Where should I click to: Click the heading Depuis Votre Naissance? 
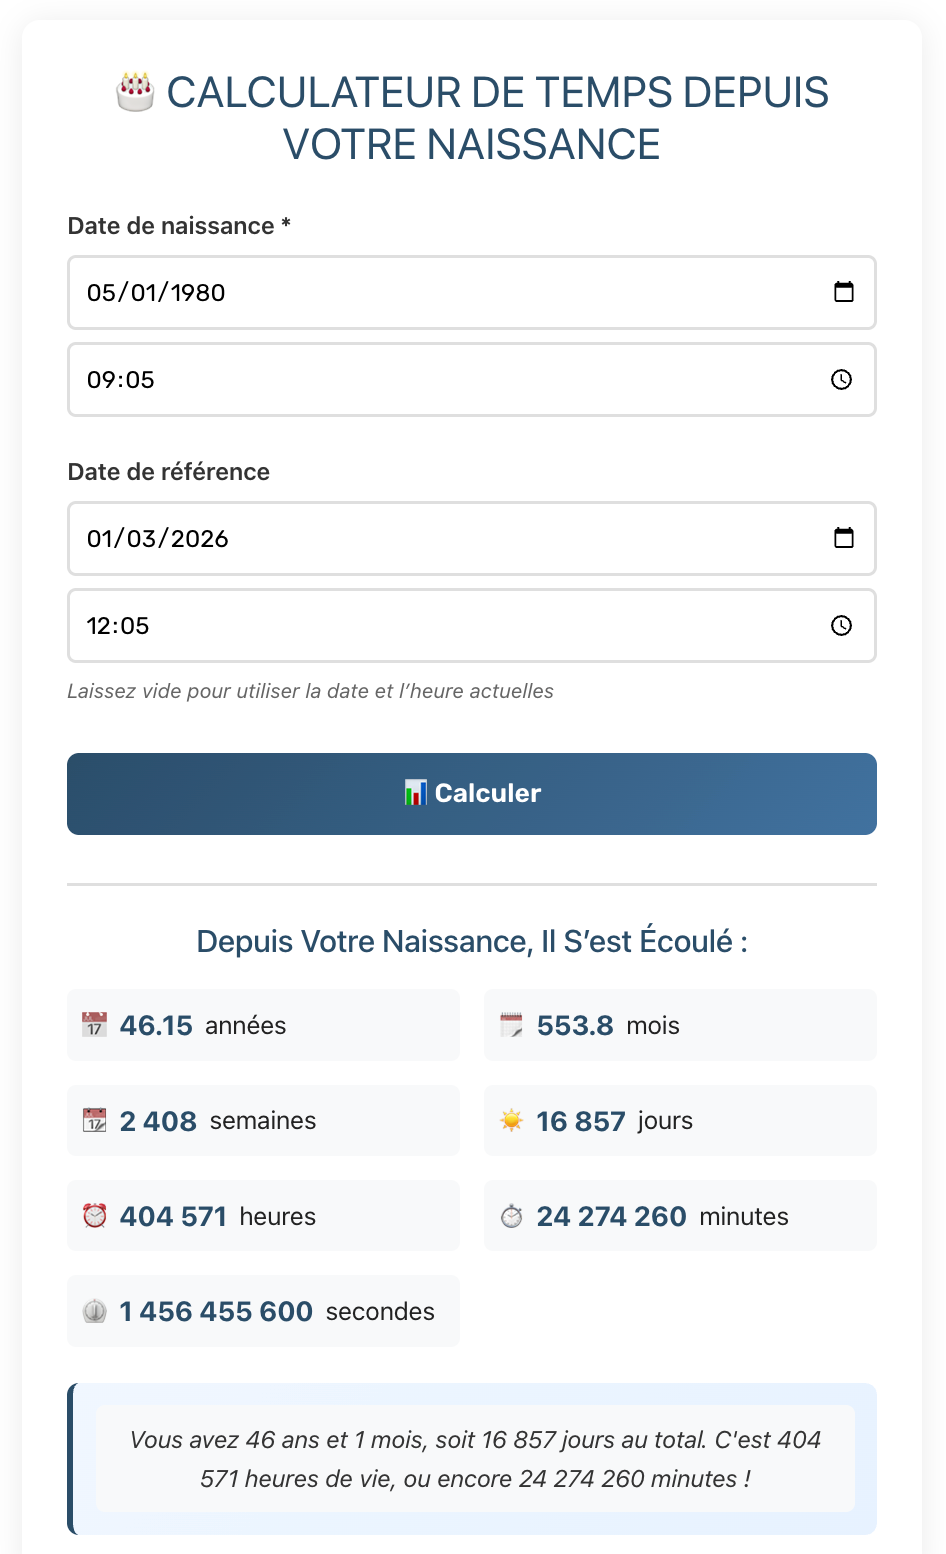coord(472,941)
